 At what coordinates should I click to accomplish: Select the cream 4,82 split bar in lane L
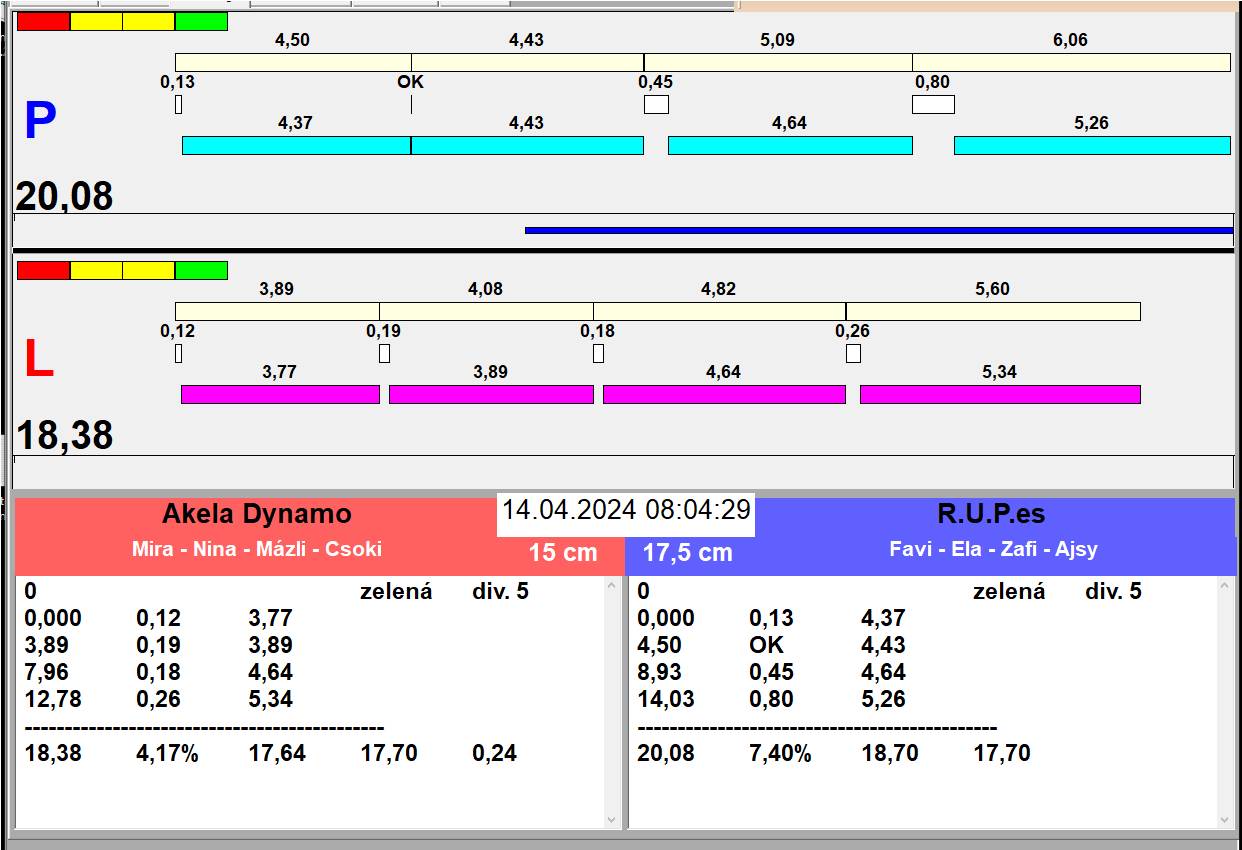(719, 311)
